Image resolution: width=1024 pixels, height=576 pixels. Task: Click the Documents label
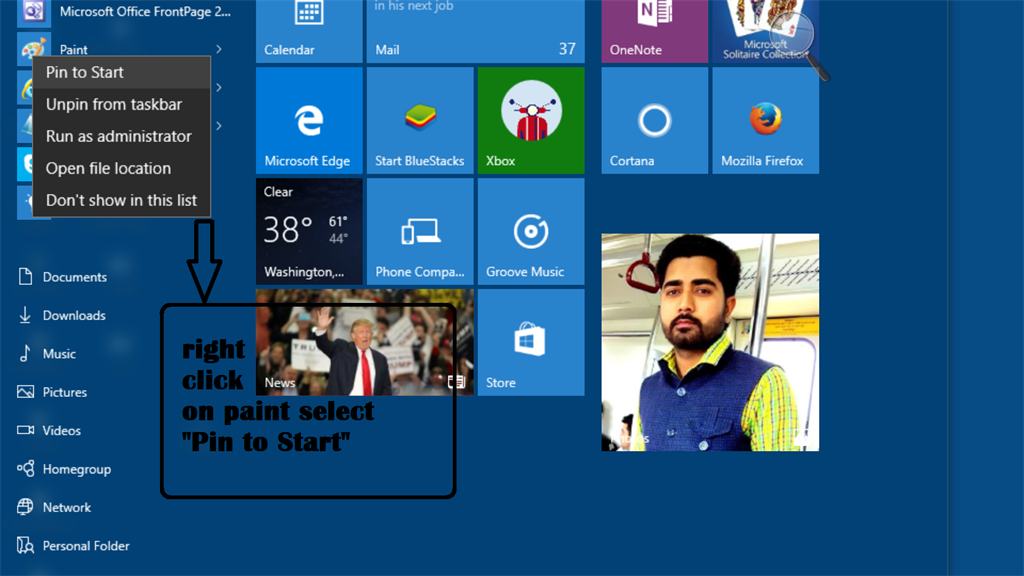(74, 277)
